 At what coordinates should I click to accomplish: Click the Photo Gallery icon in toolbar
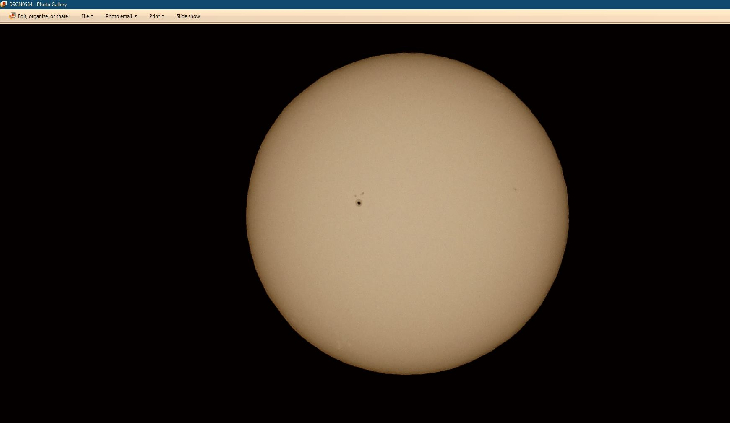tap(12, 16)
